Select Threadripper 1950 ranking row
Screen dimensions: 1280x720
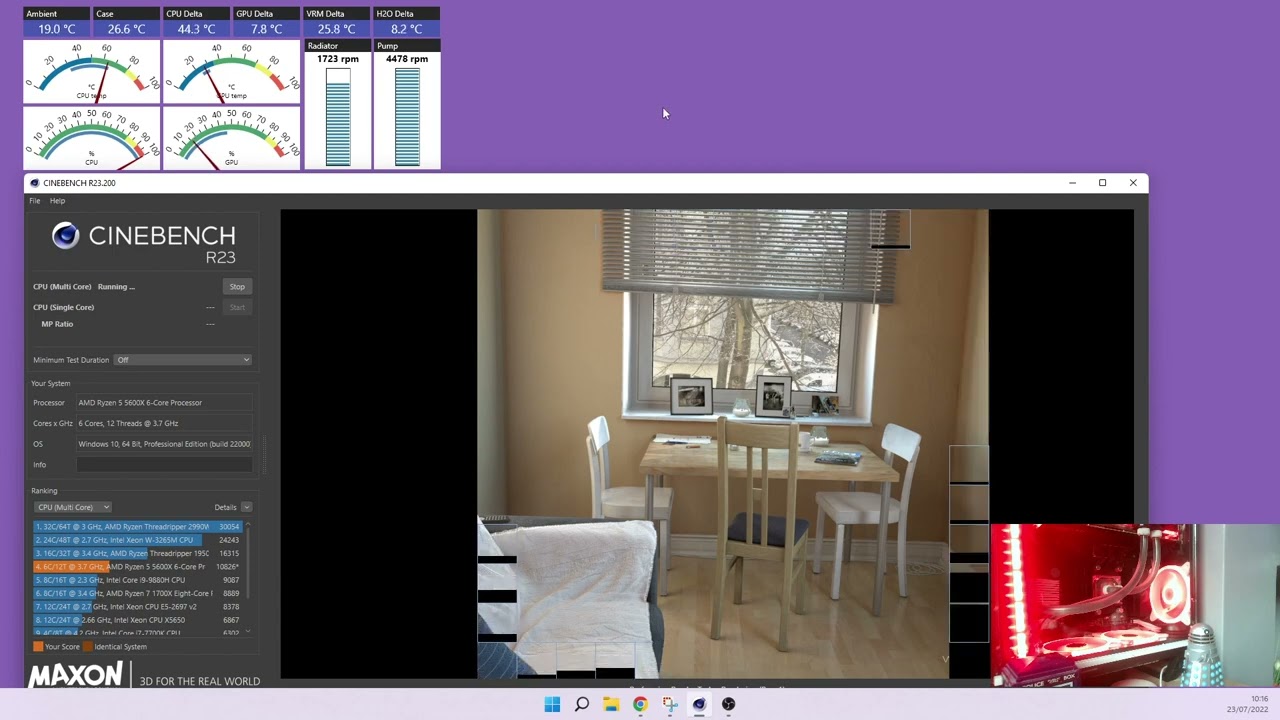pos(137,553)
